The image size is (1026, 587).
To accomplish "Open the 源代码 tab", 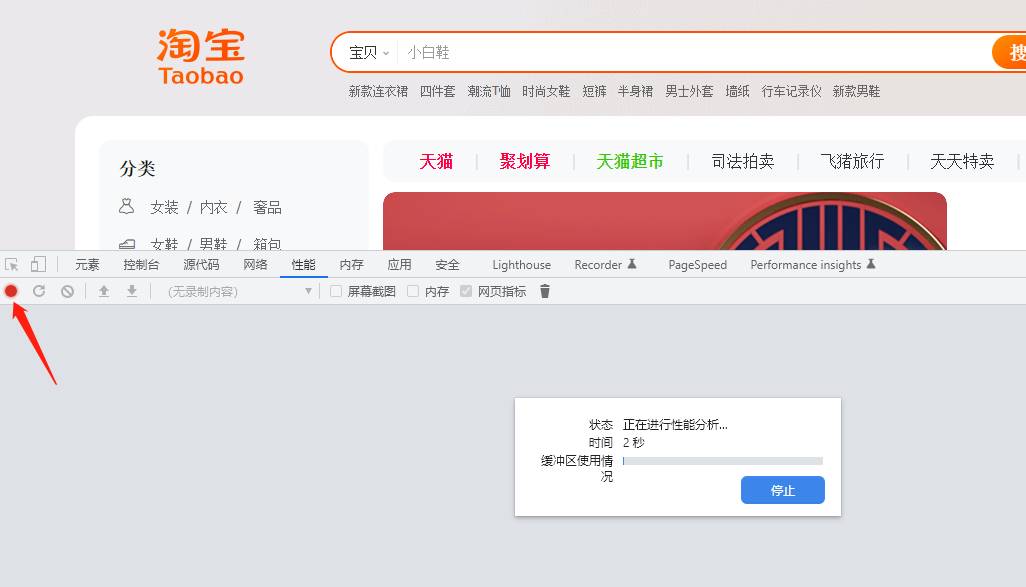I will point(201,264).
